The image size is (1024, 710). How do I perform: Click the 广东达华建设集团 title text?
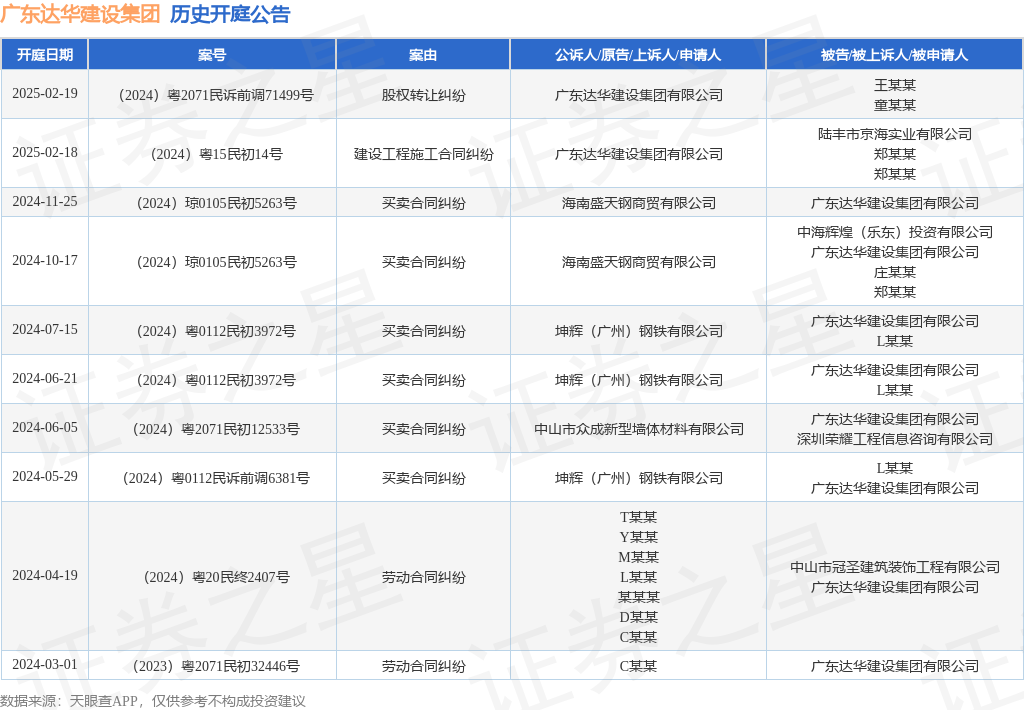tap(80, 14)
